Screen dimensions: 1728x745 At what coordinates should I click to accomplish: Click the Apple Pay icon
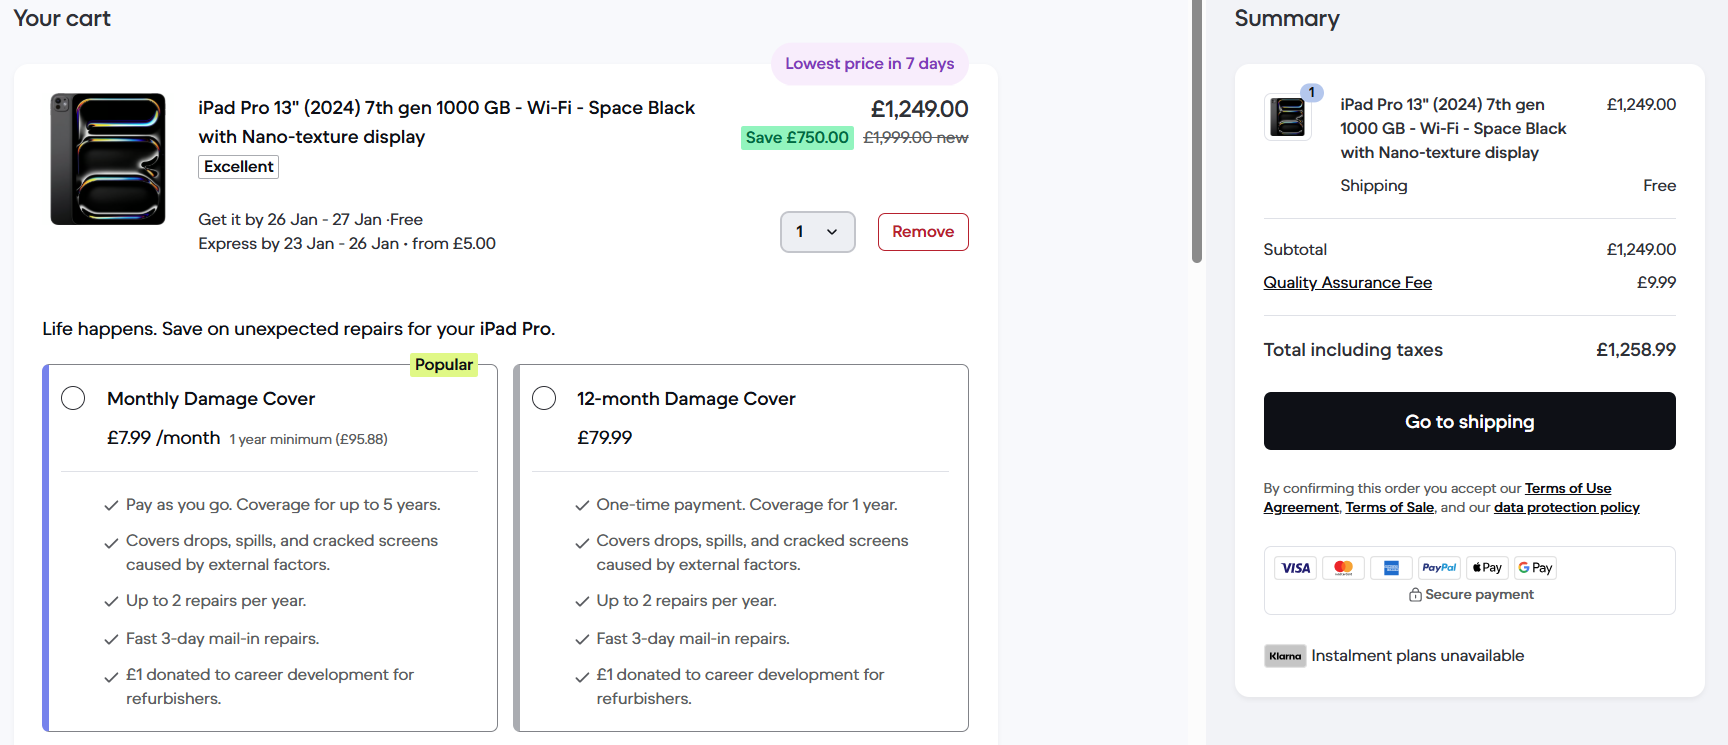1487,568
